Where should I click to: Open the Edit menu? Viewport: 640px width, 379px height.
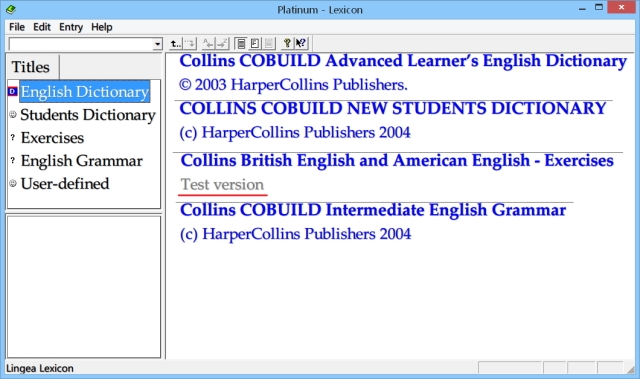[42, 27]
